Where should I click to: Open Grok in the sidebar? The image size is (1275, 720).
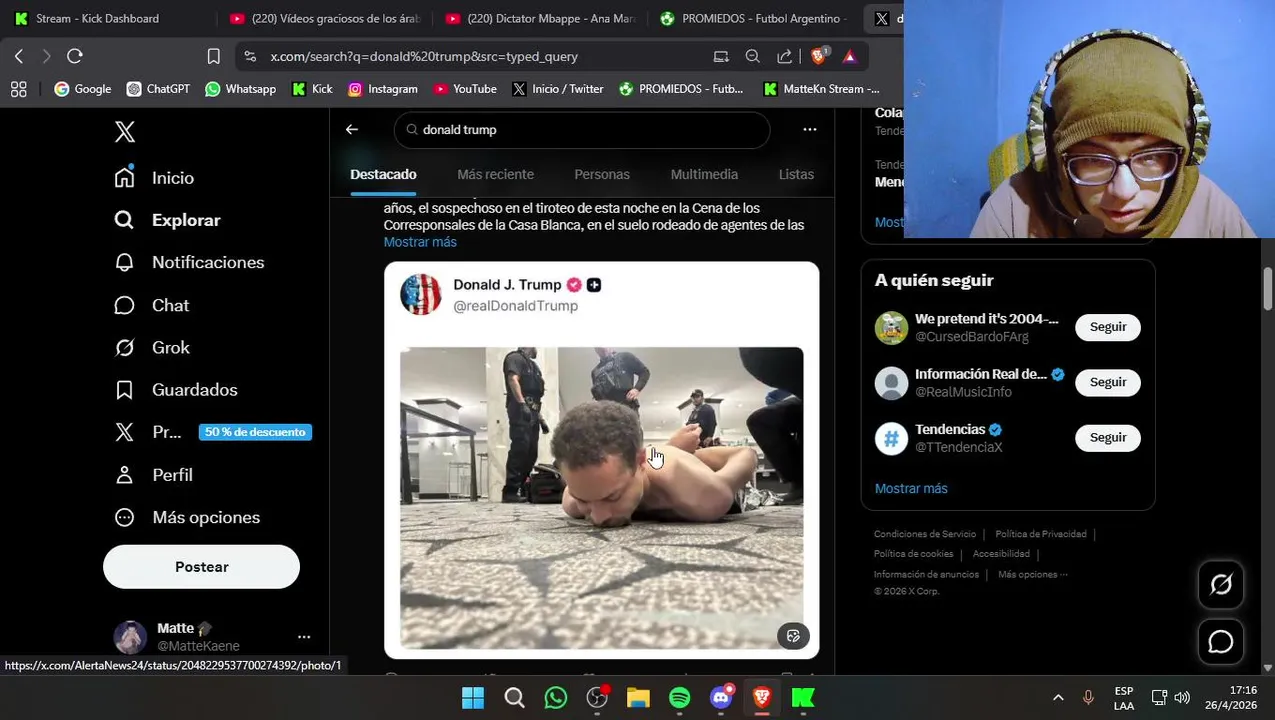pyautogui.click(x=151, y=347)
